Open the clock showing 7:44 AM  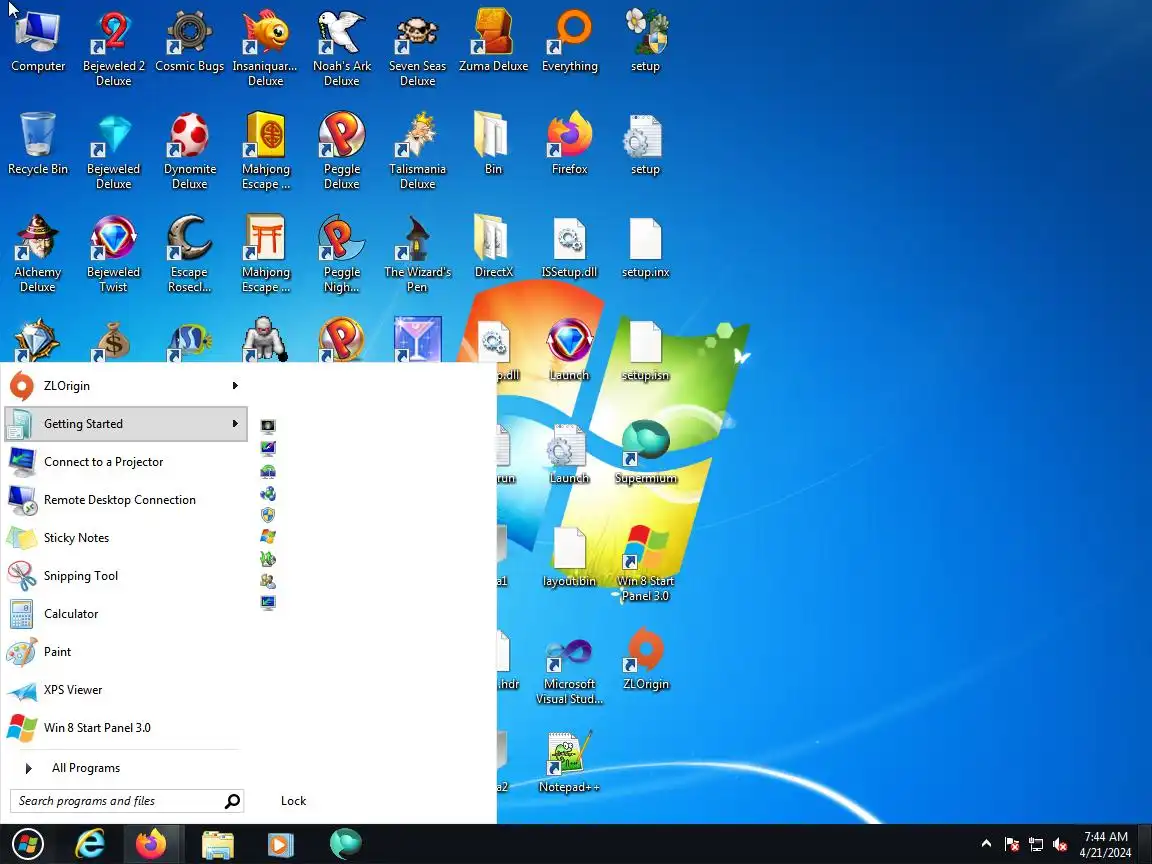[1105, 844]
